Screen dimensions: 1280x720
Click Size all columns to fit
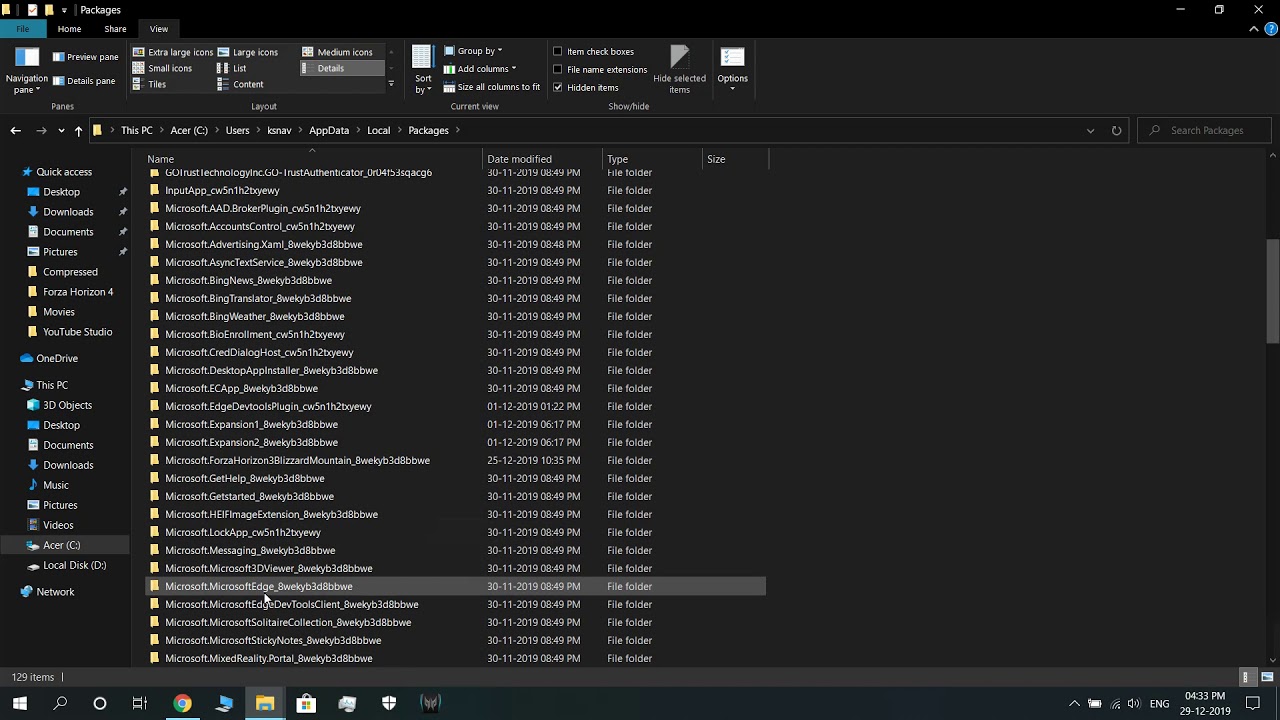(491, 87)
